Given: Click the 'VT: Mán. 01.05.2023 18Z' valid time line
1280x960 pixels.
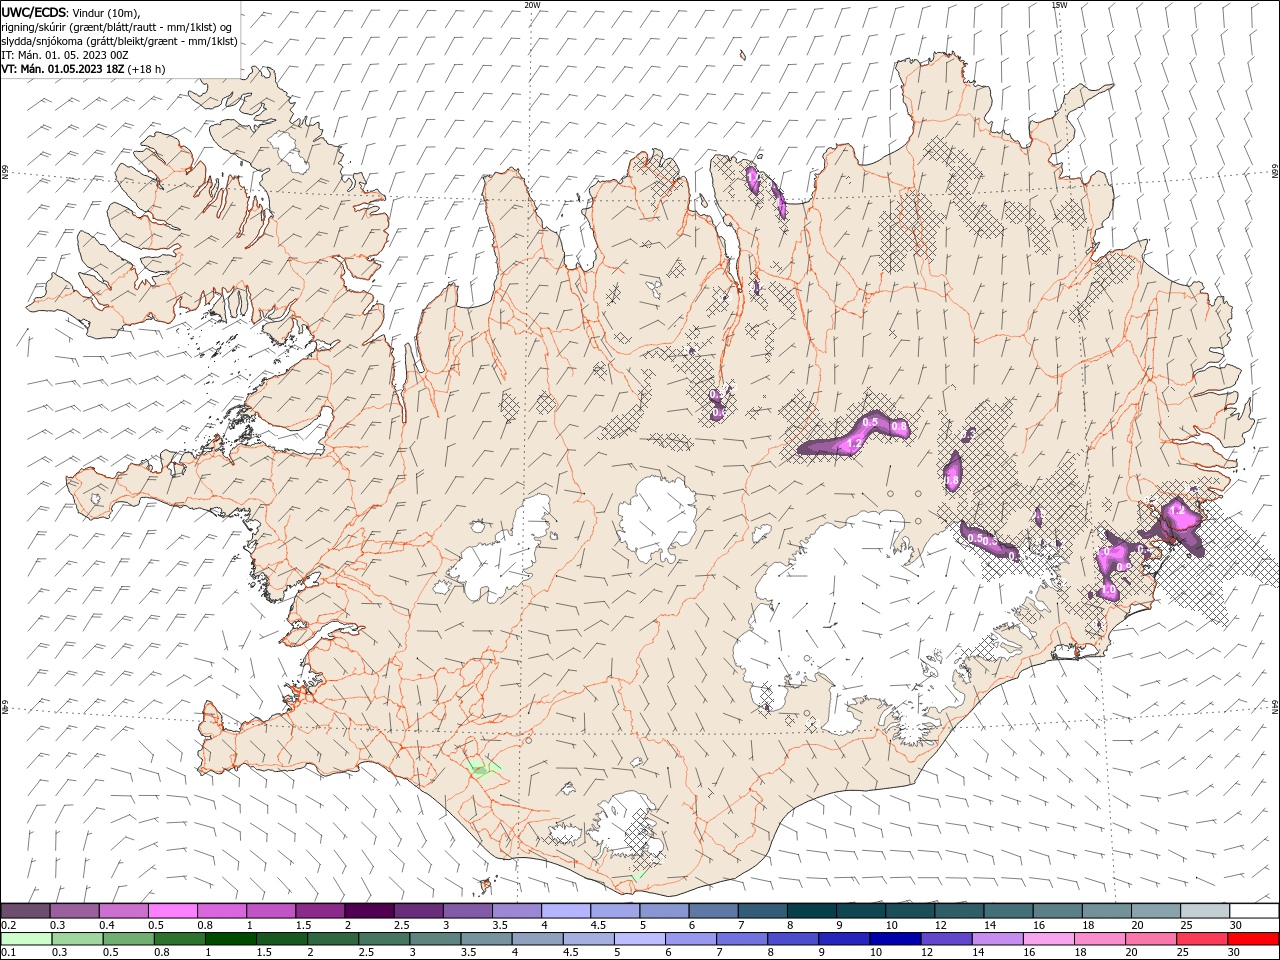Looking at the screenshot, I should (x=63, y=69).
